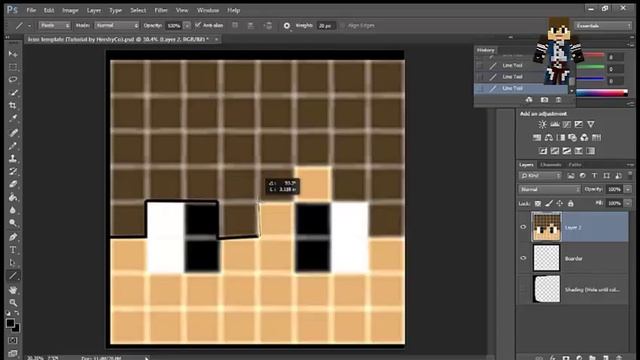This screenshot has width=640, height=360.
Task: Add a Color Balance adjustment
Action: 549,138
